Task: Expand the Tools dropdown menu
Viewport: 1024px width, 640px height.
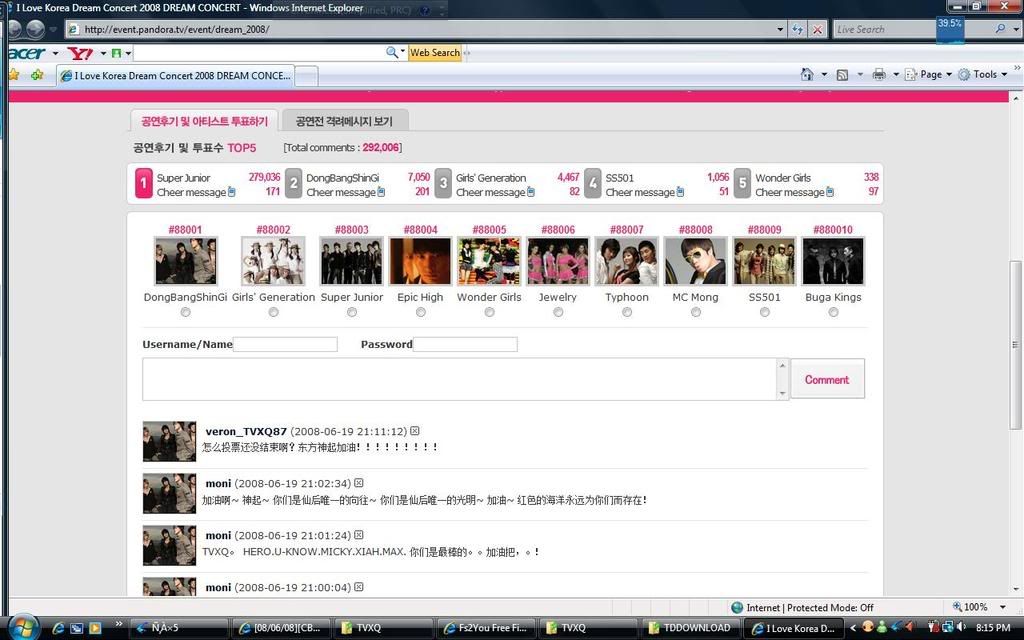Action: (983, 74)
